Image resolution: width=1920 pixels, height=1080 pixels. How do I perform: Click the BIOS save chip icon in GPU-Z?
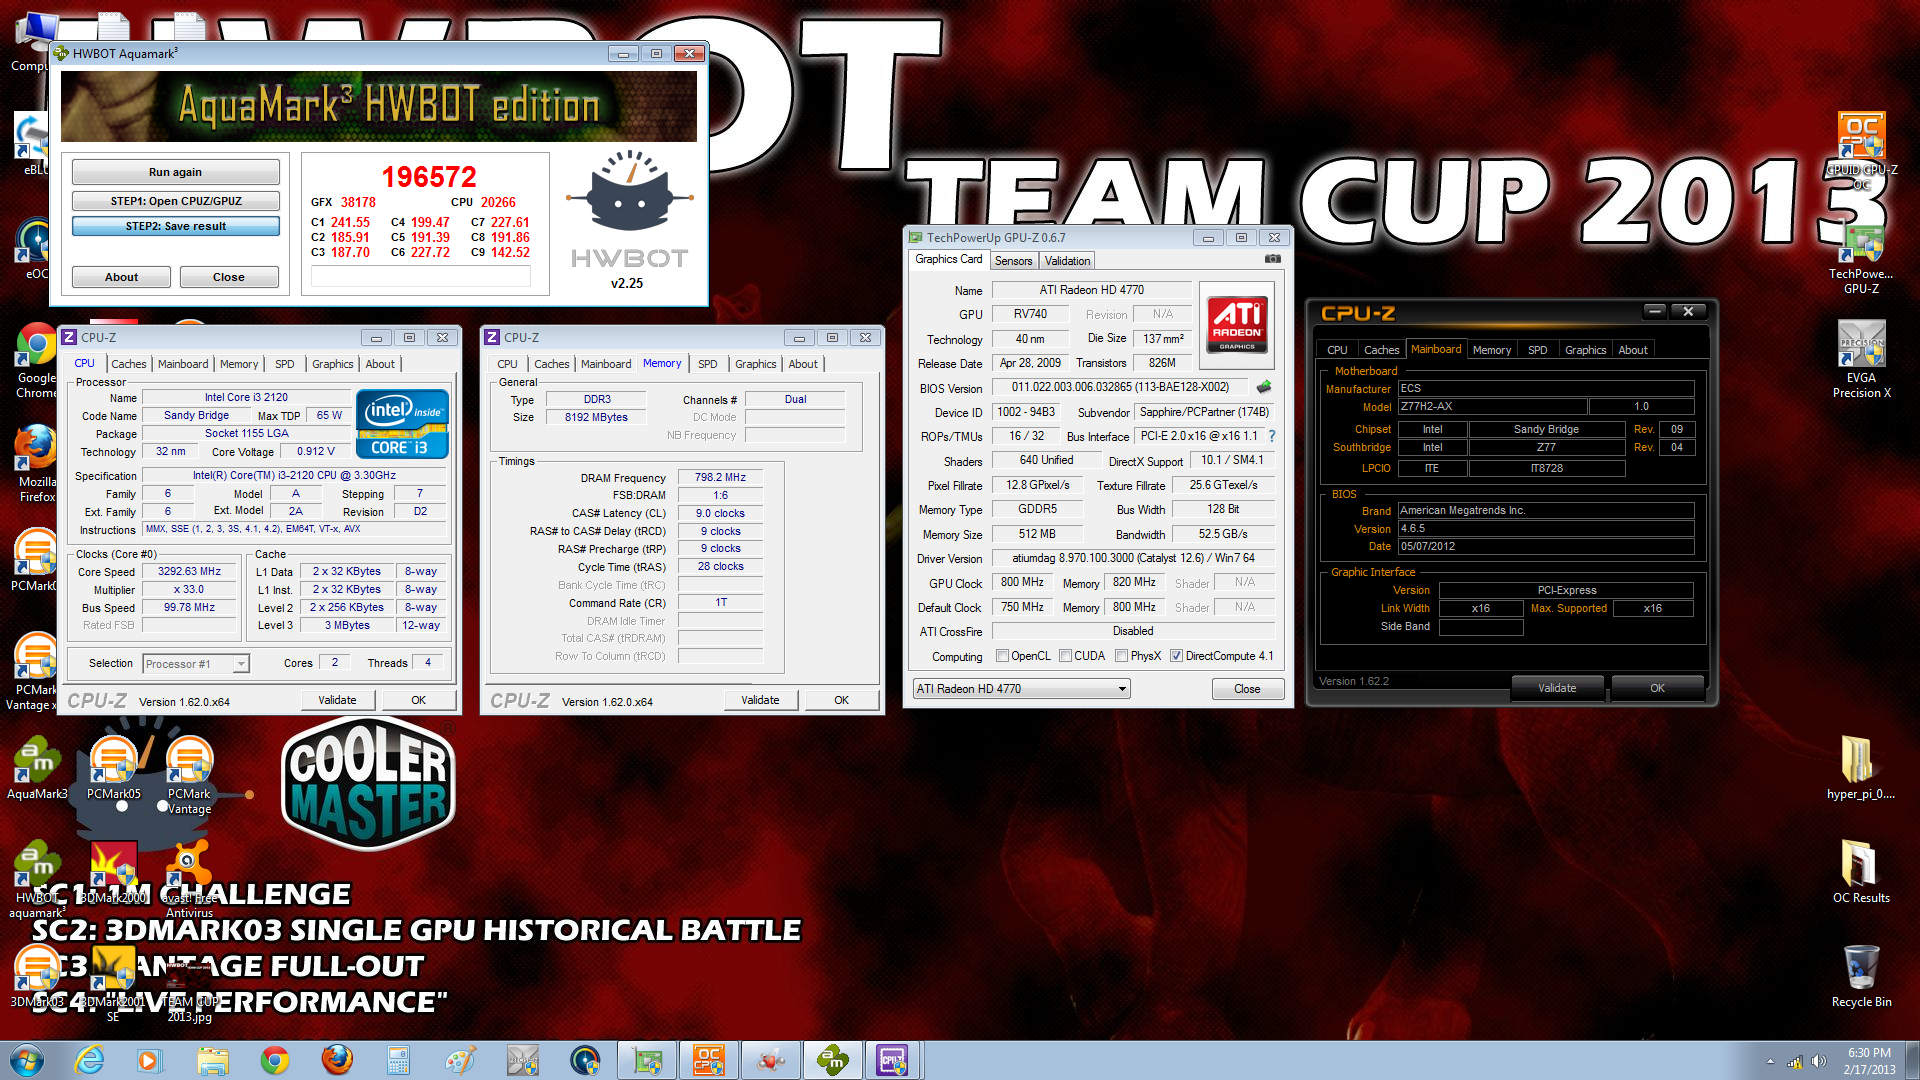[1264, 387]
